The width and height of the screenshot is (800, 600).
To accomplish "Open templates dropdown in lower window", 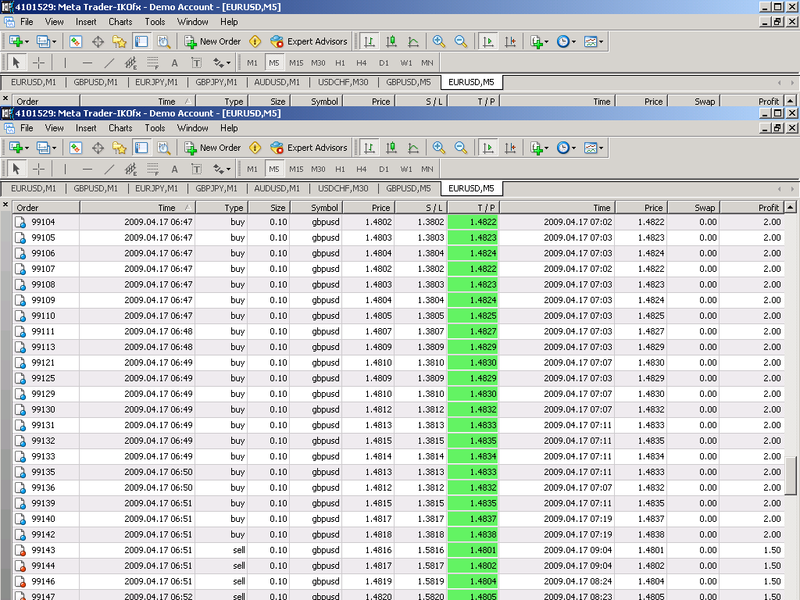I will [x=593, y=148].
